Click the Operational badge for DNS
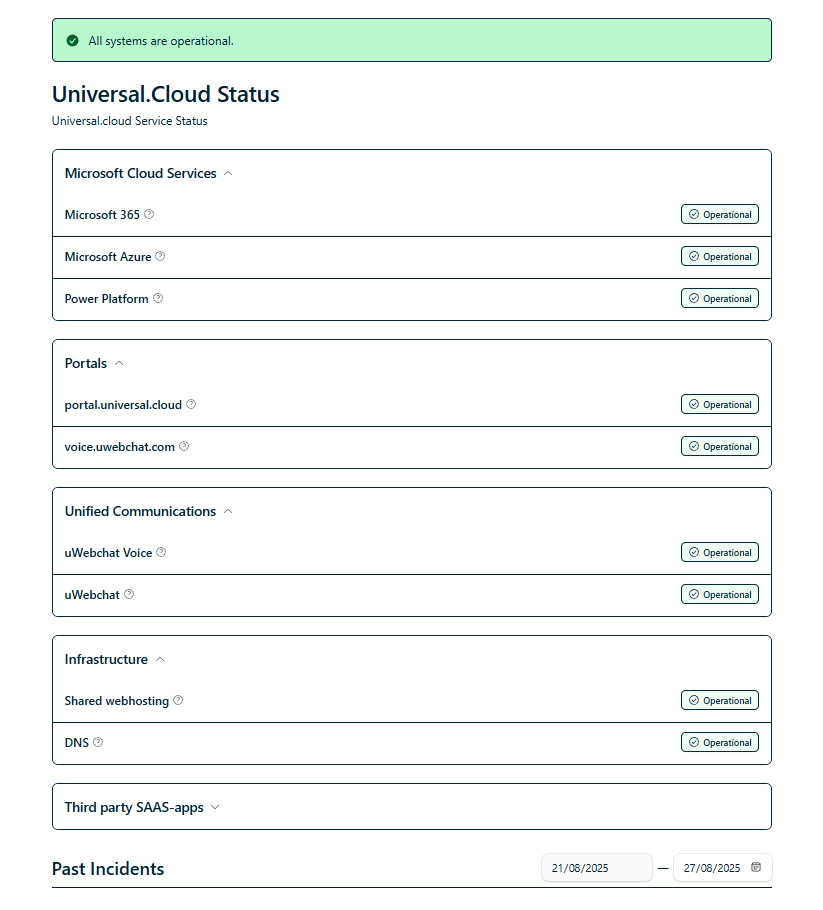This screenshot has width=823, height=910. click(719, 742)
